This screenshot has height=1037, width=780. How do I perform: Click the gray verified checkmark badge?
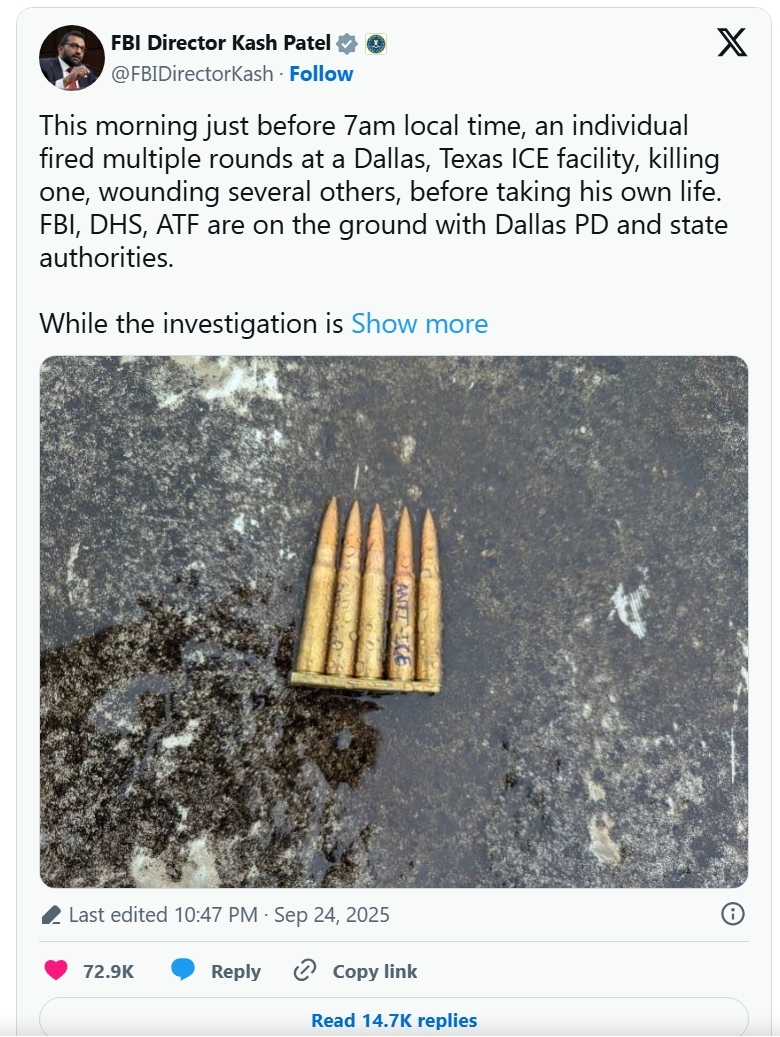347,44
